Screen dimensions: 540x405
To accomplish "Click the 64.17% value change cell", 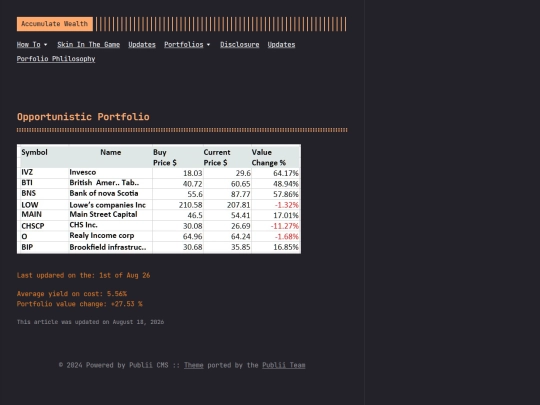I will (285, 173).
